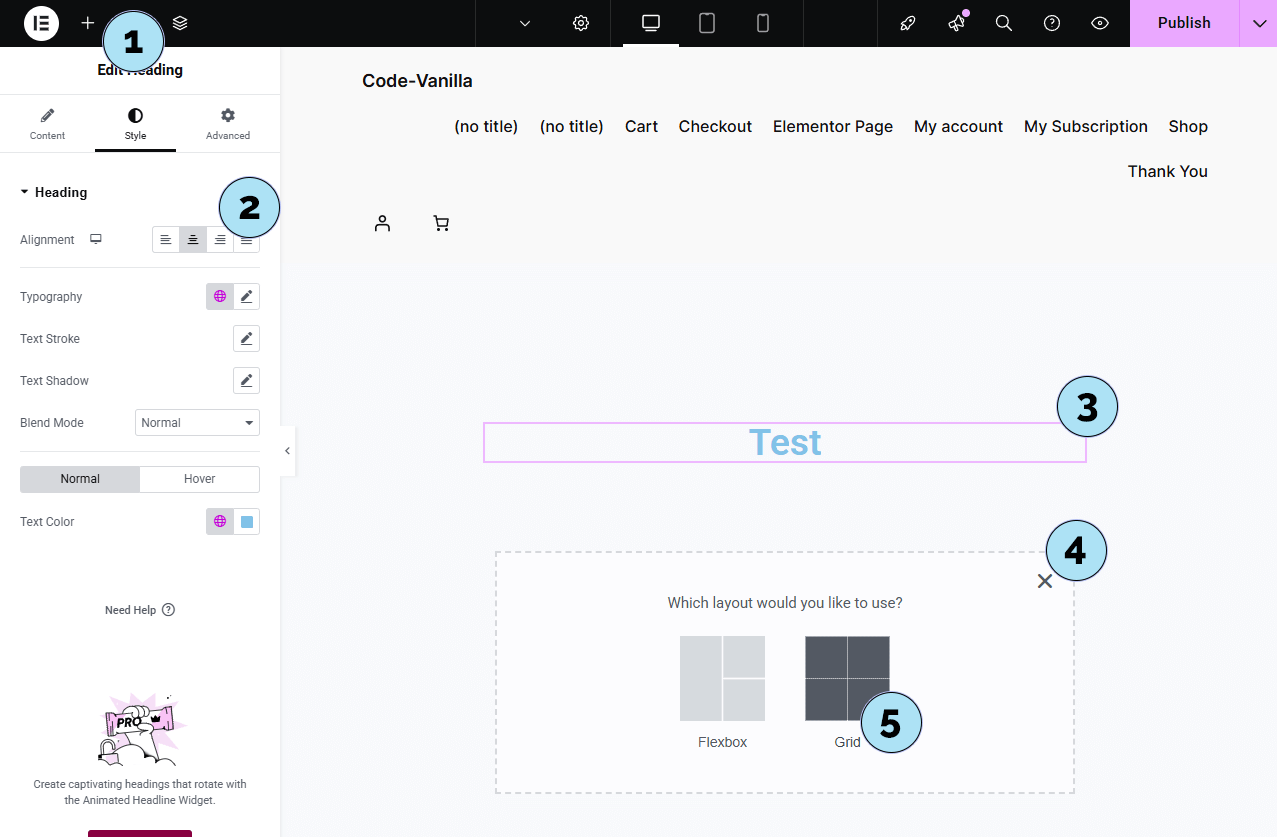1277x837 pixels.
Task: Open page settings gear icon
Action: [581, 23]
